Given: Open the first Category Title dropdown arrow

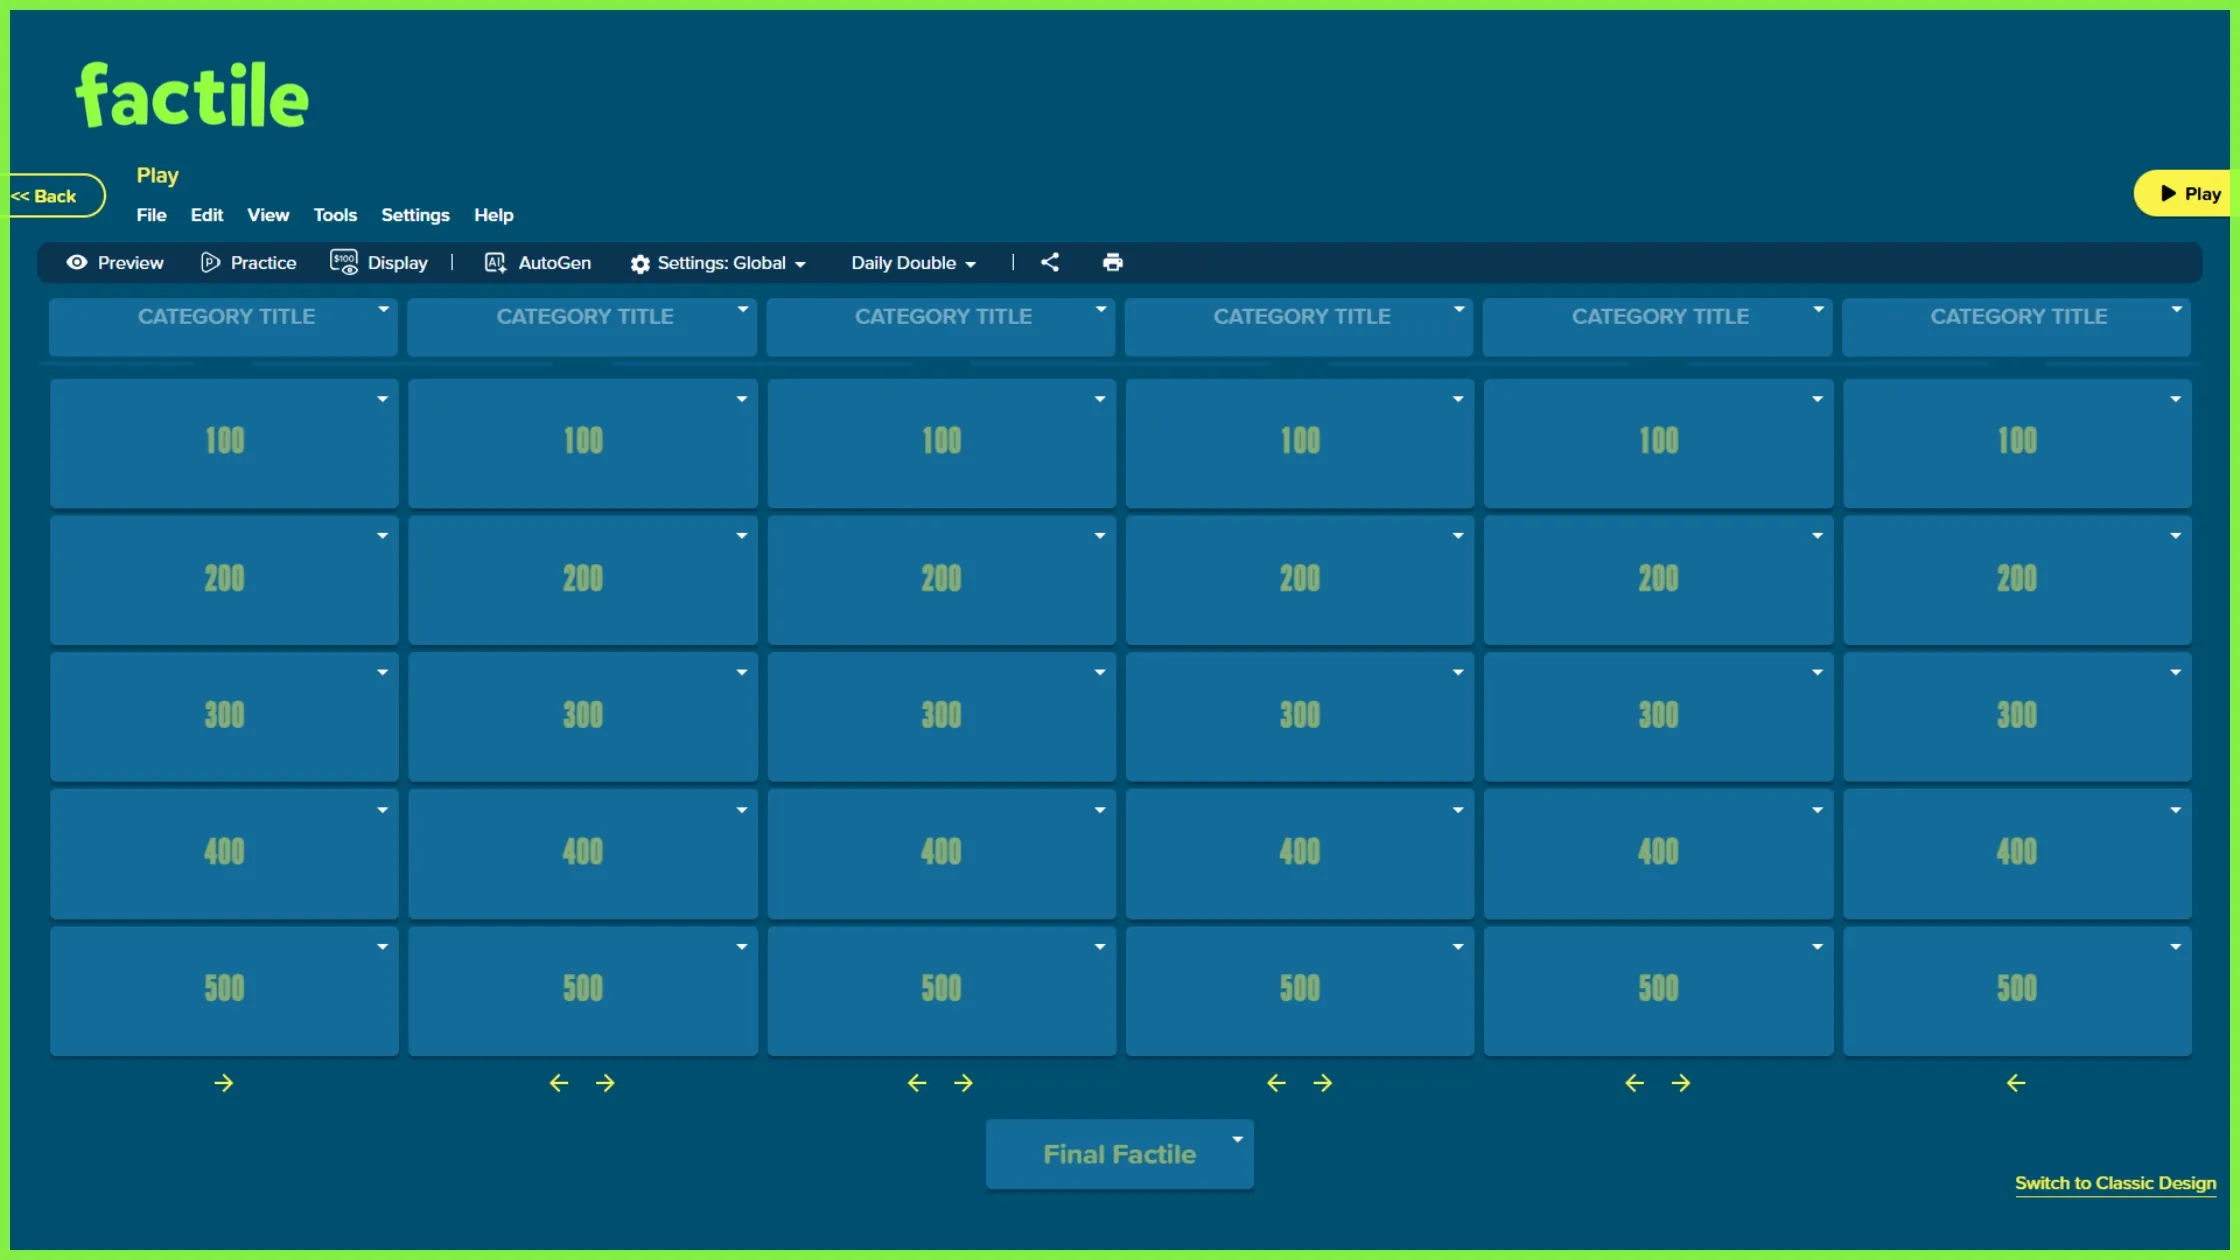Looking at the screenshot, I should click(383, 310).
